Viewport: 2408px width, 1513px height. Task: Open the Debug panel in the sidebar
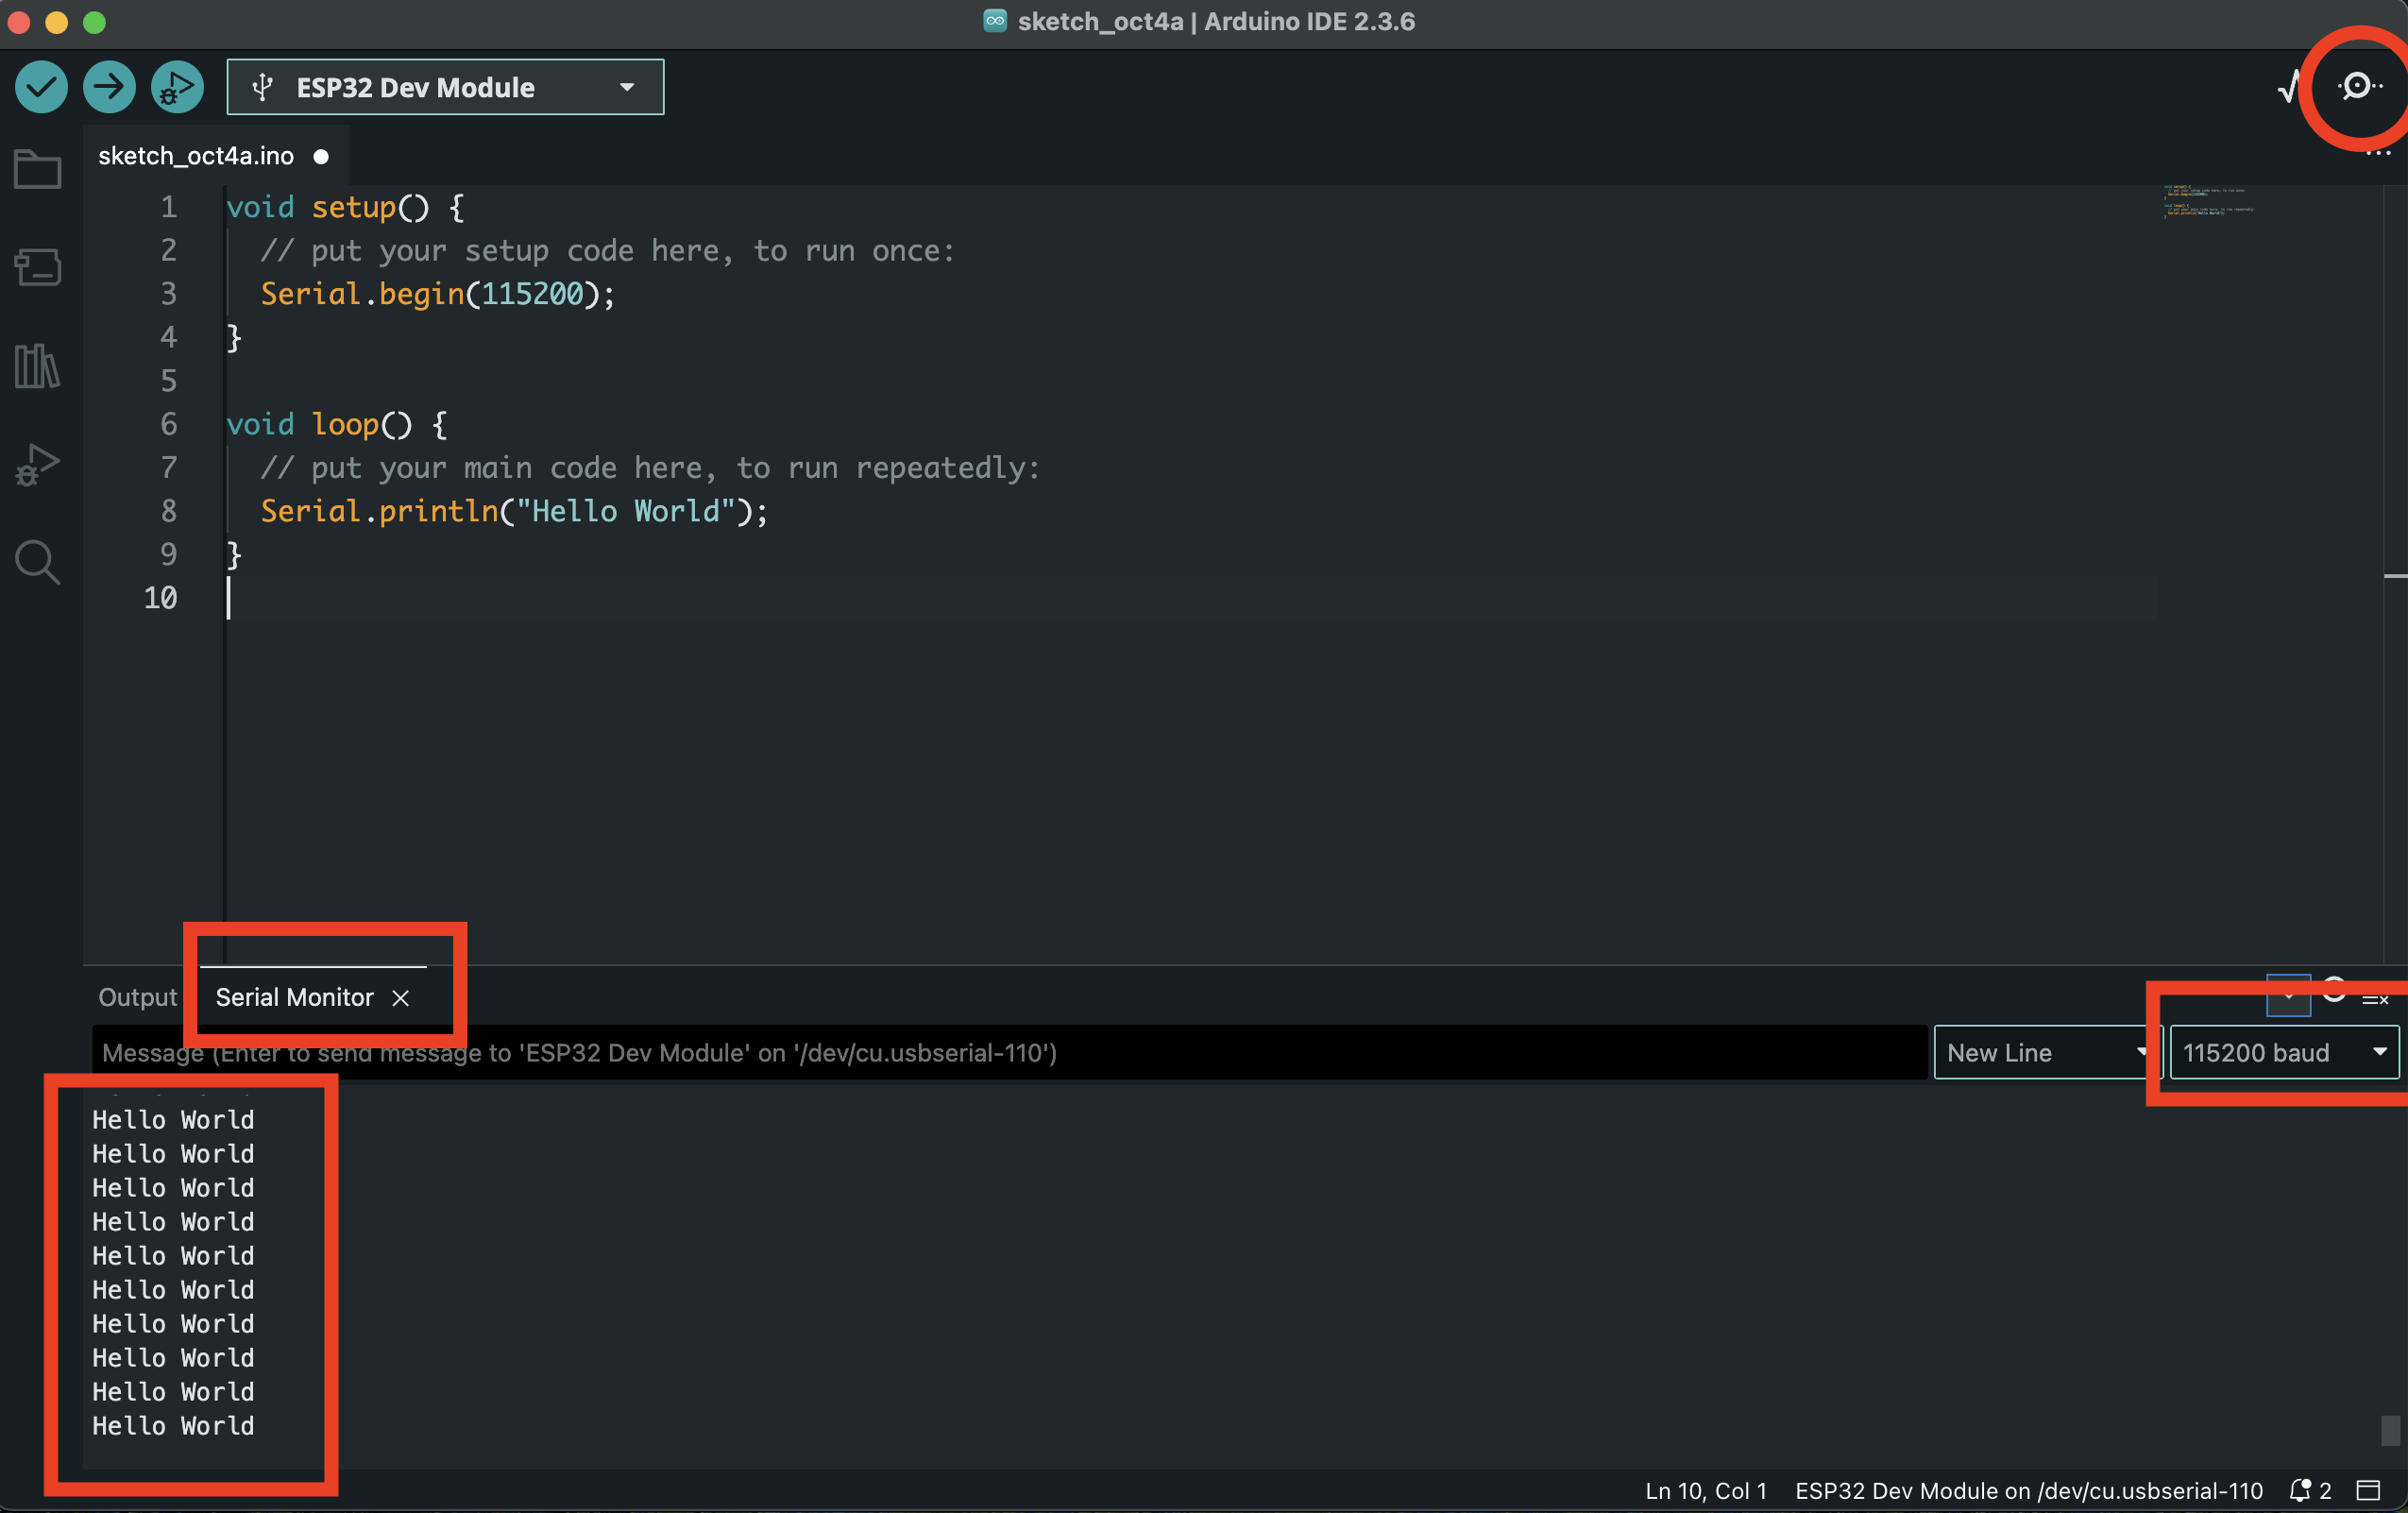pyautogui.click(x=38, y=464)
